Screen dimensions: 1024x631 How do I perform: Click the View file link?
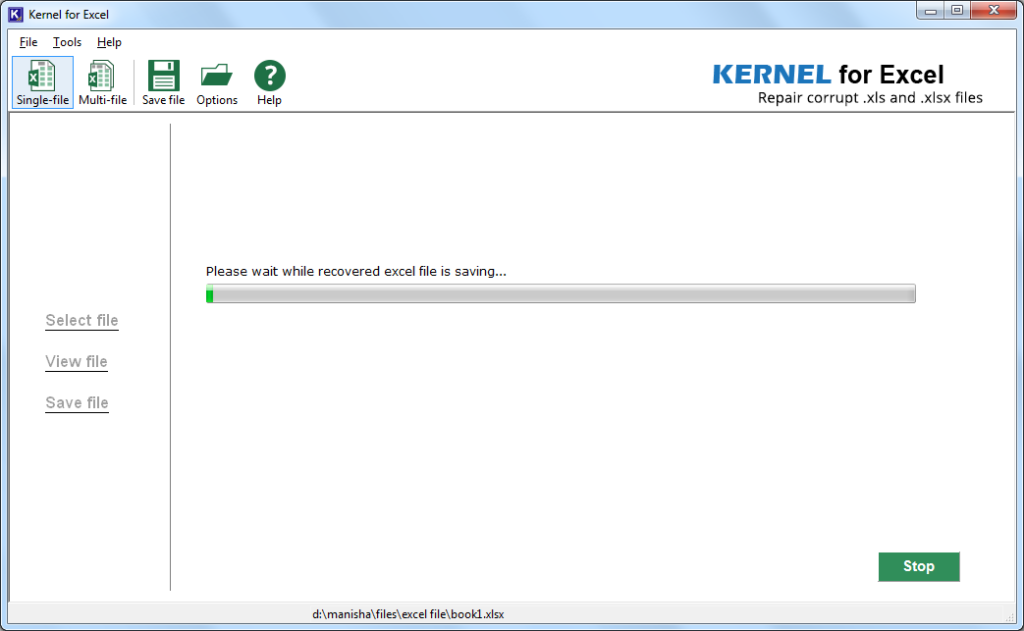[76, 361]
